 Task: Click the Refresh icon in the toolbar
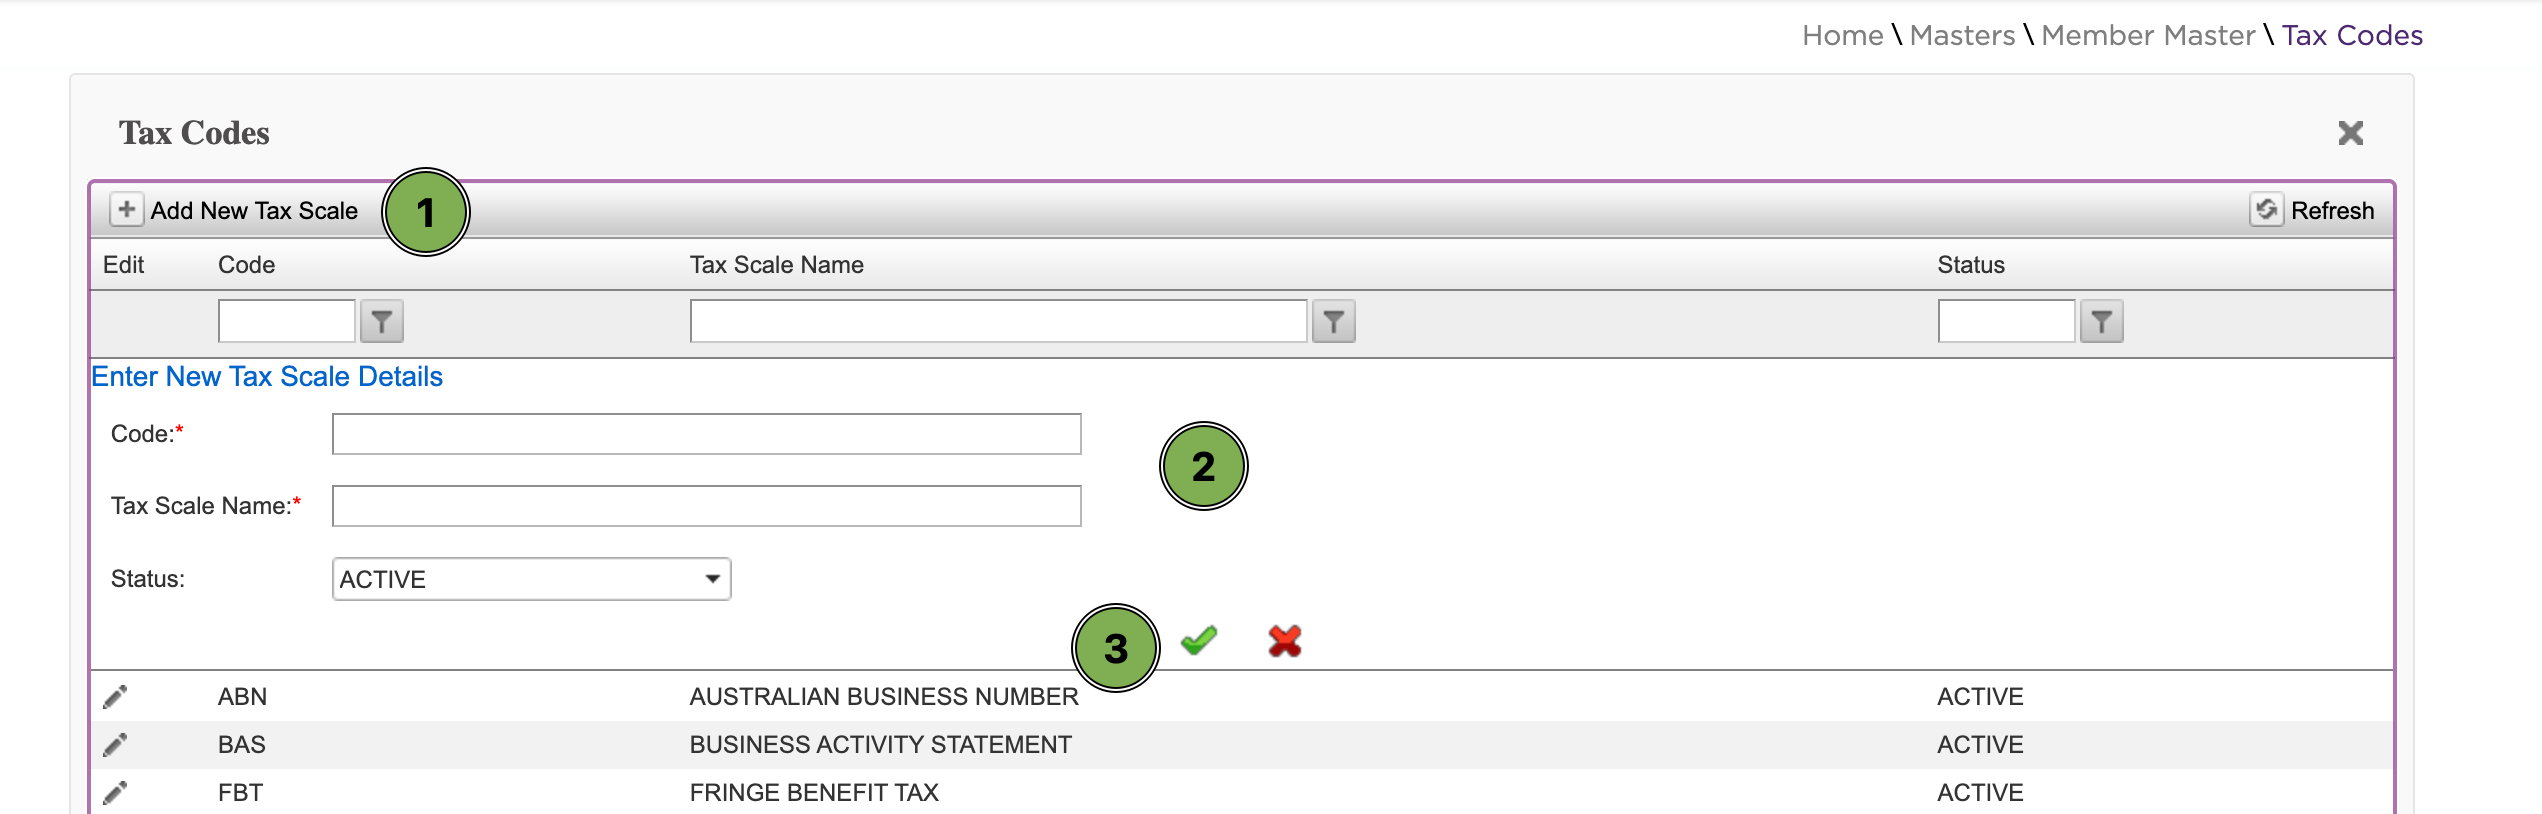coord(2266,210)
